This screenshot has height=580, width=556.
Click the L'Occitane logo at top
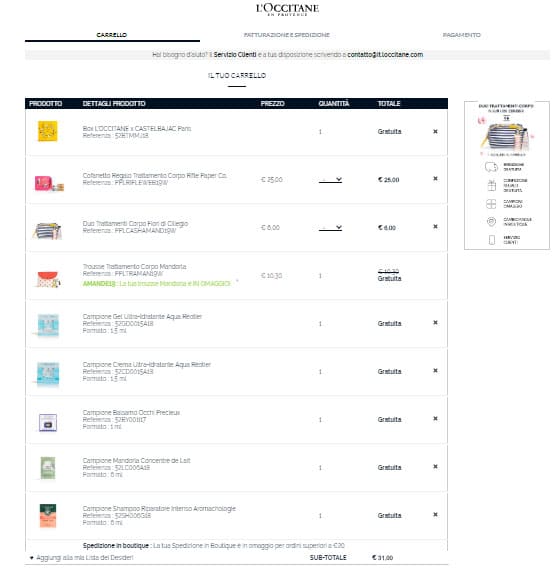287,9
